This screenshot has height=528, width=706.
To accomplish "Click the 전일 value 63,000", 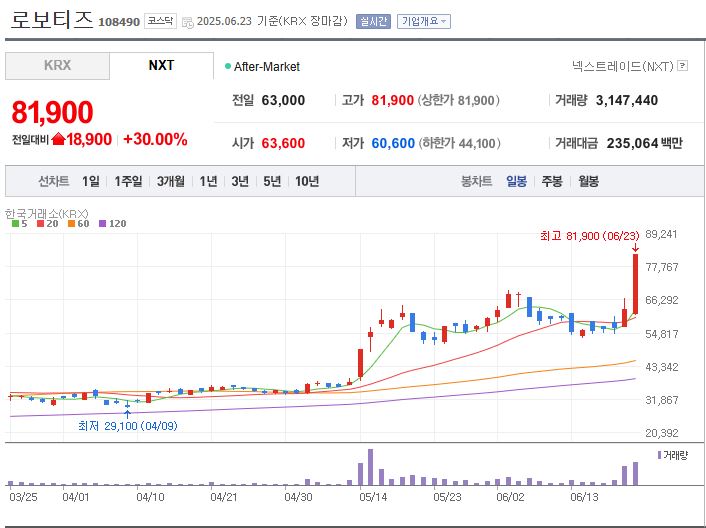I will click(x=283, y=100).
